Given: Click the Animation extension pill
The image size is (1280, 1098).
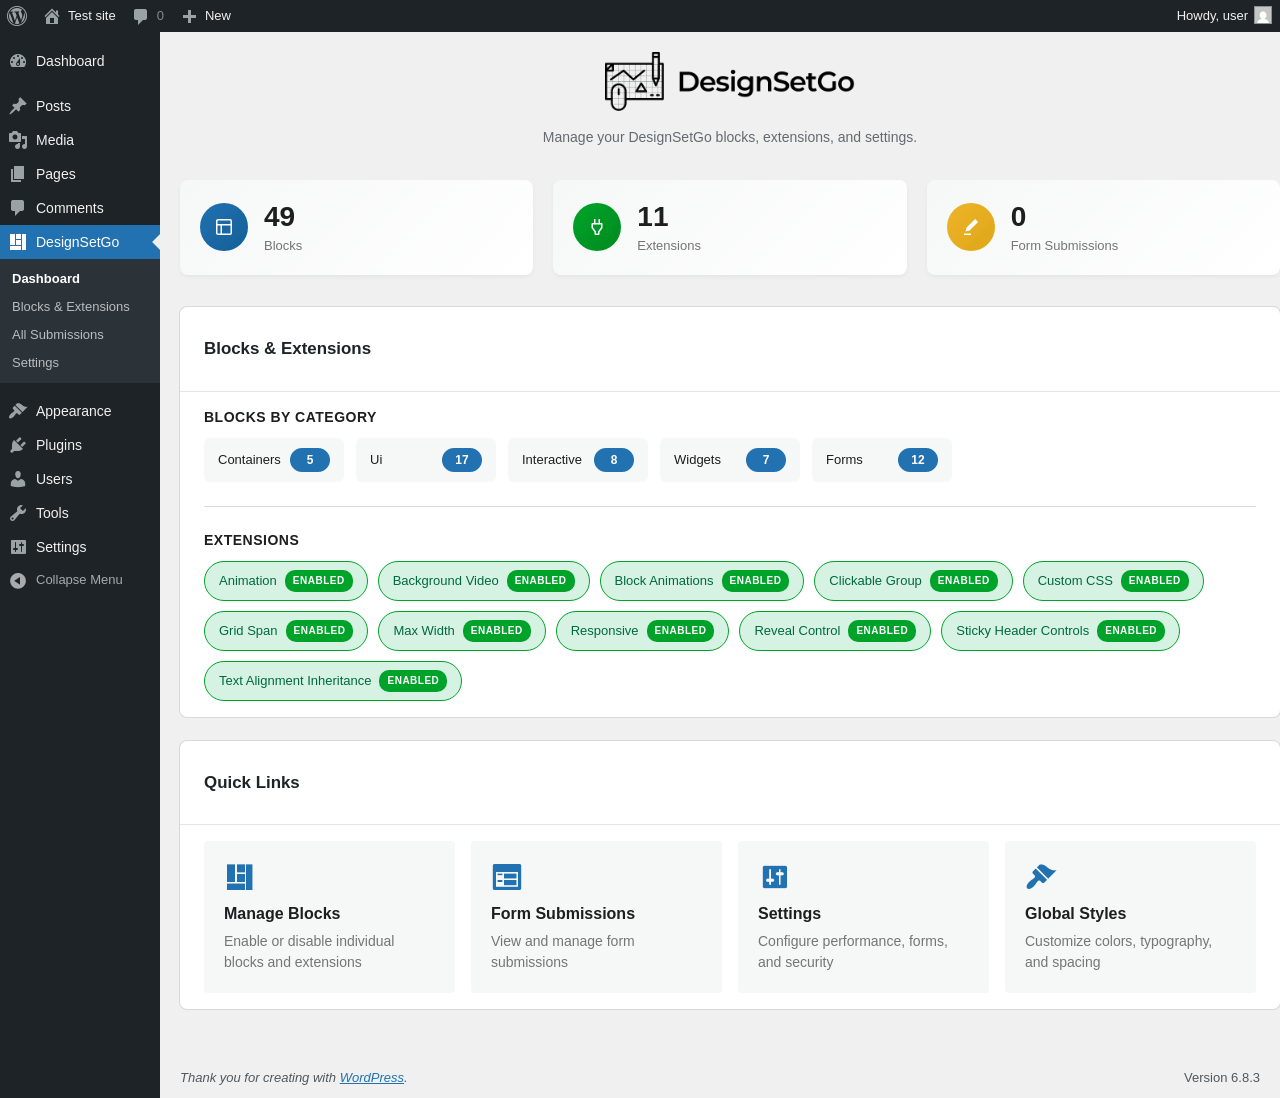Looking at the screenshot, I should point(286,581).
